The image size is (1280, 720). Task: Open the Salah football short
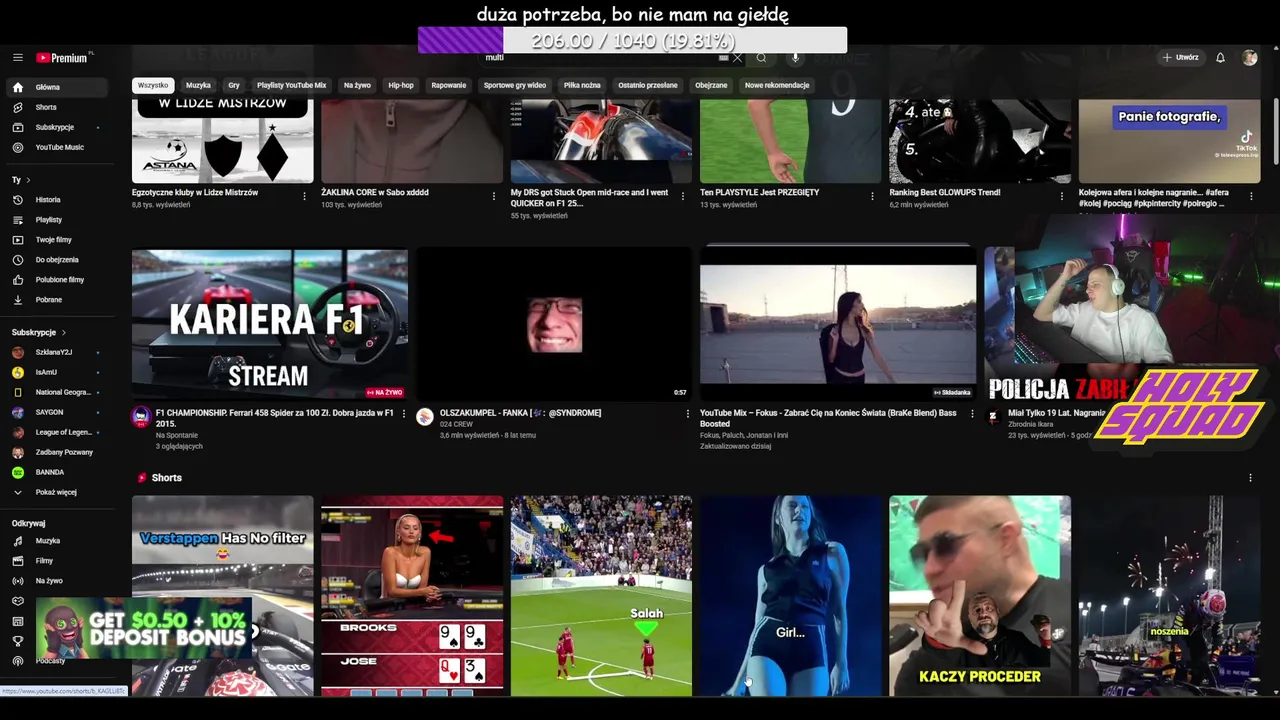601,596
